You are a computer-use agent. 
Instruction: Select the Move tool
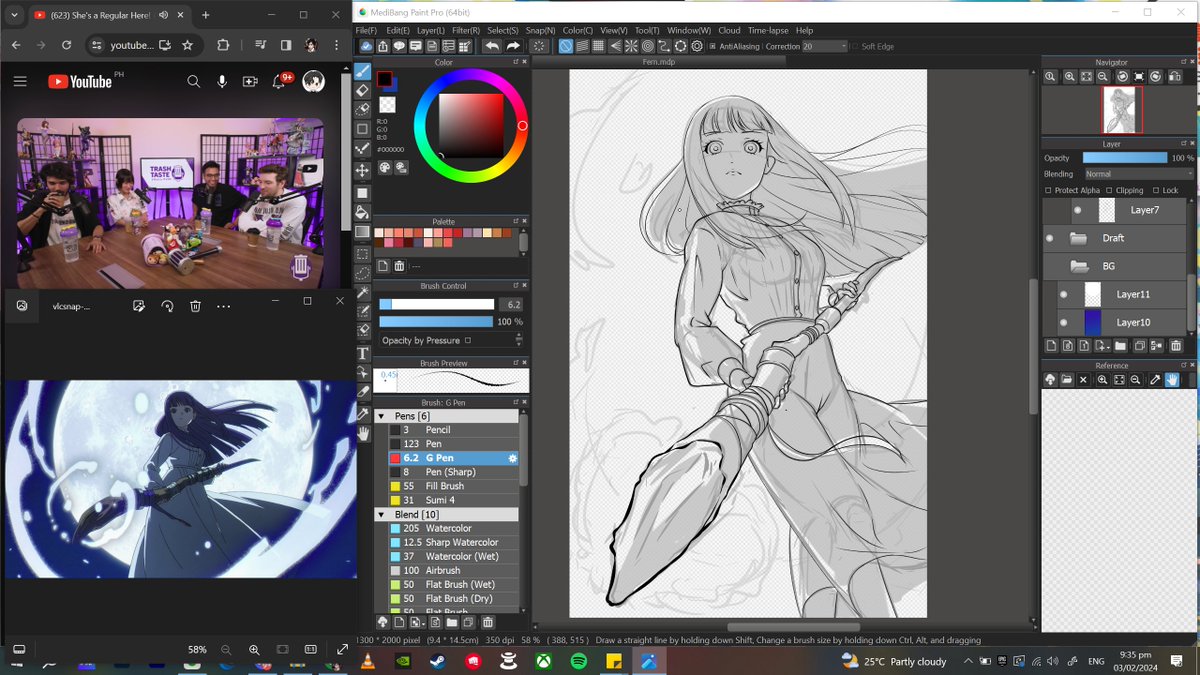point(363,171)
